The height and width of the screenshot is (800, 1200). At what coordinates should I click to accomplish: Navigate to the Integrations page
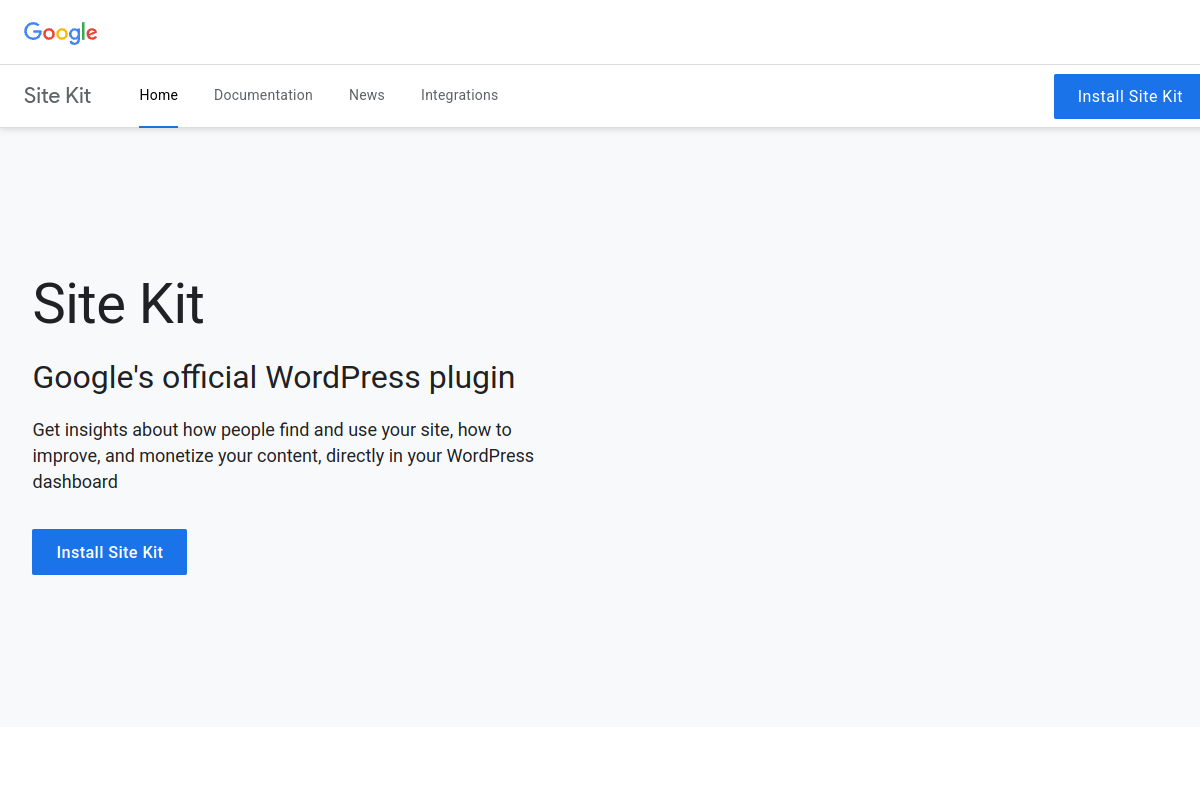[x=459, y=95]
